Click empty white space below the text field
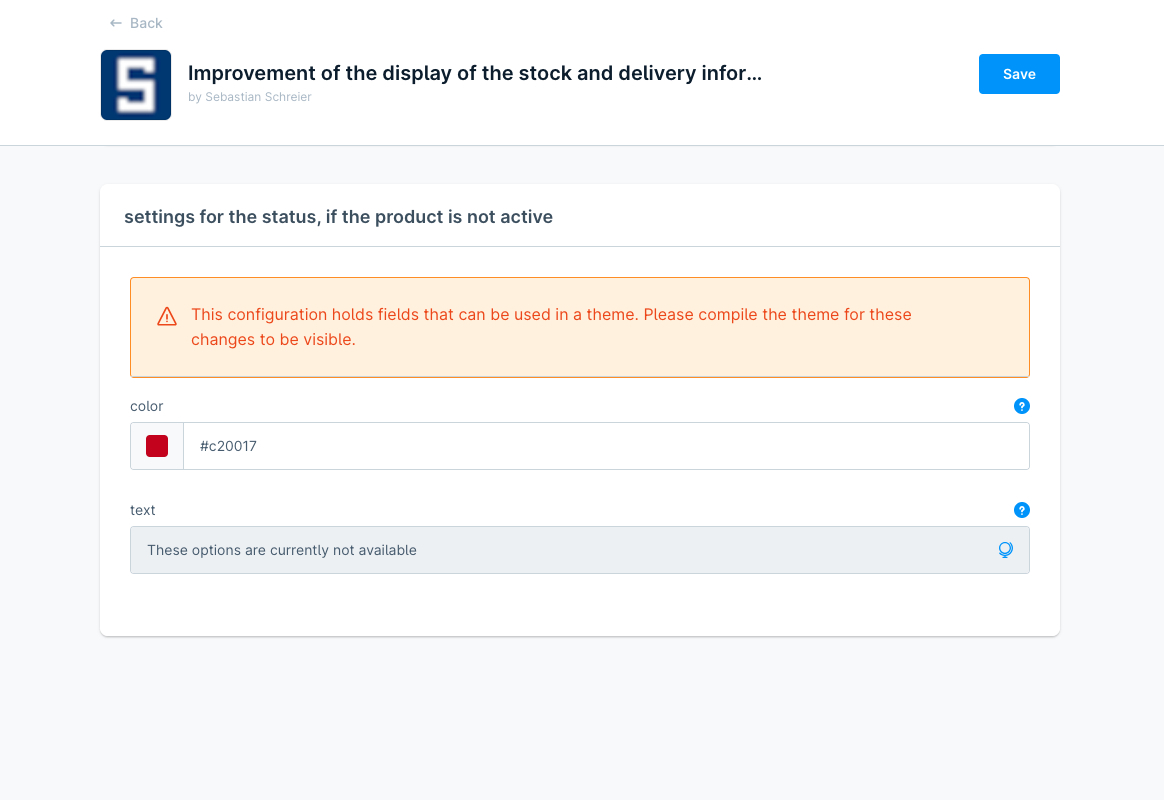 pyautogui.click(x=580, y=604)
